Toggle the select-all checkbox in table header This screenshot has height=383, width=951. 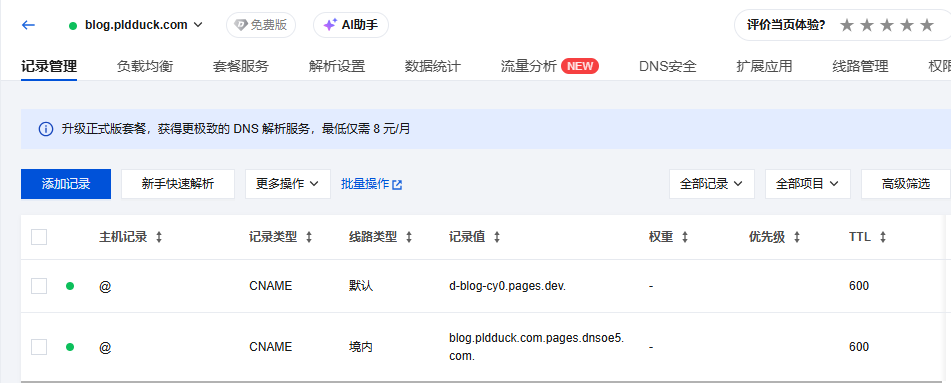39,237
